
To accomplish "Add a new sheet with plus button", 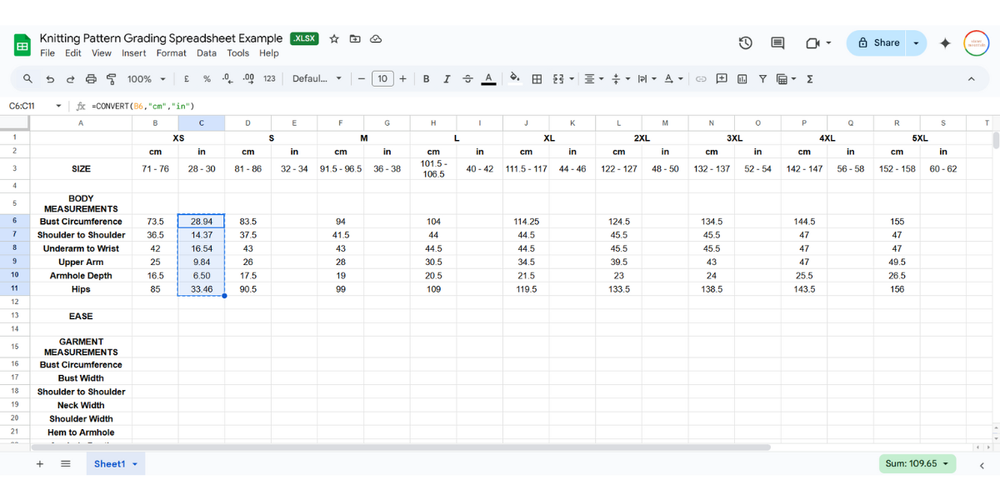I will click(40, 464).
